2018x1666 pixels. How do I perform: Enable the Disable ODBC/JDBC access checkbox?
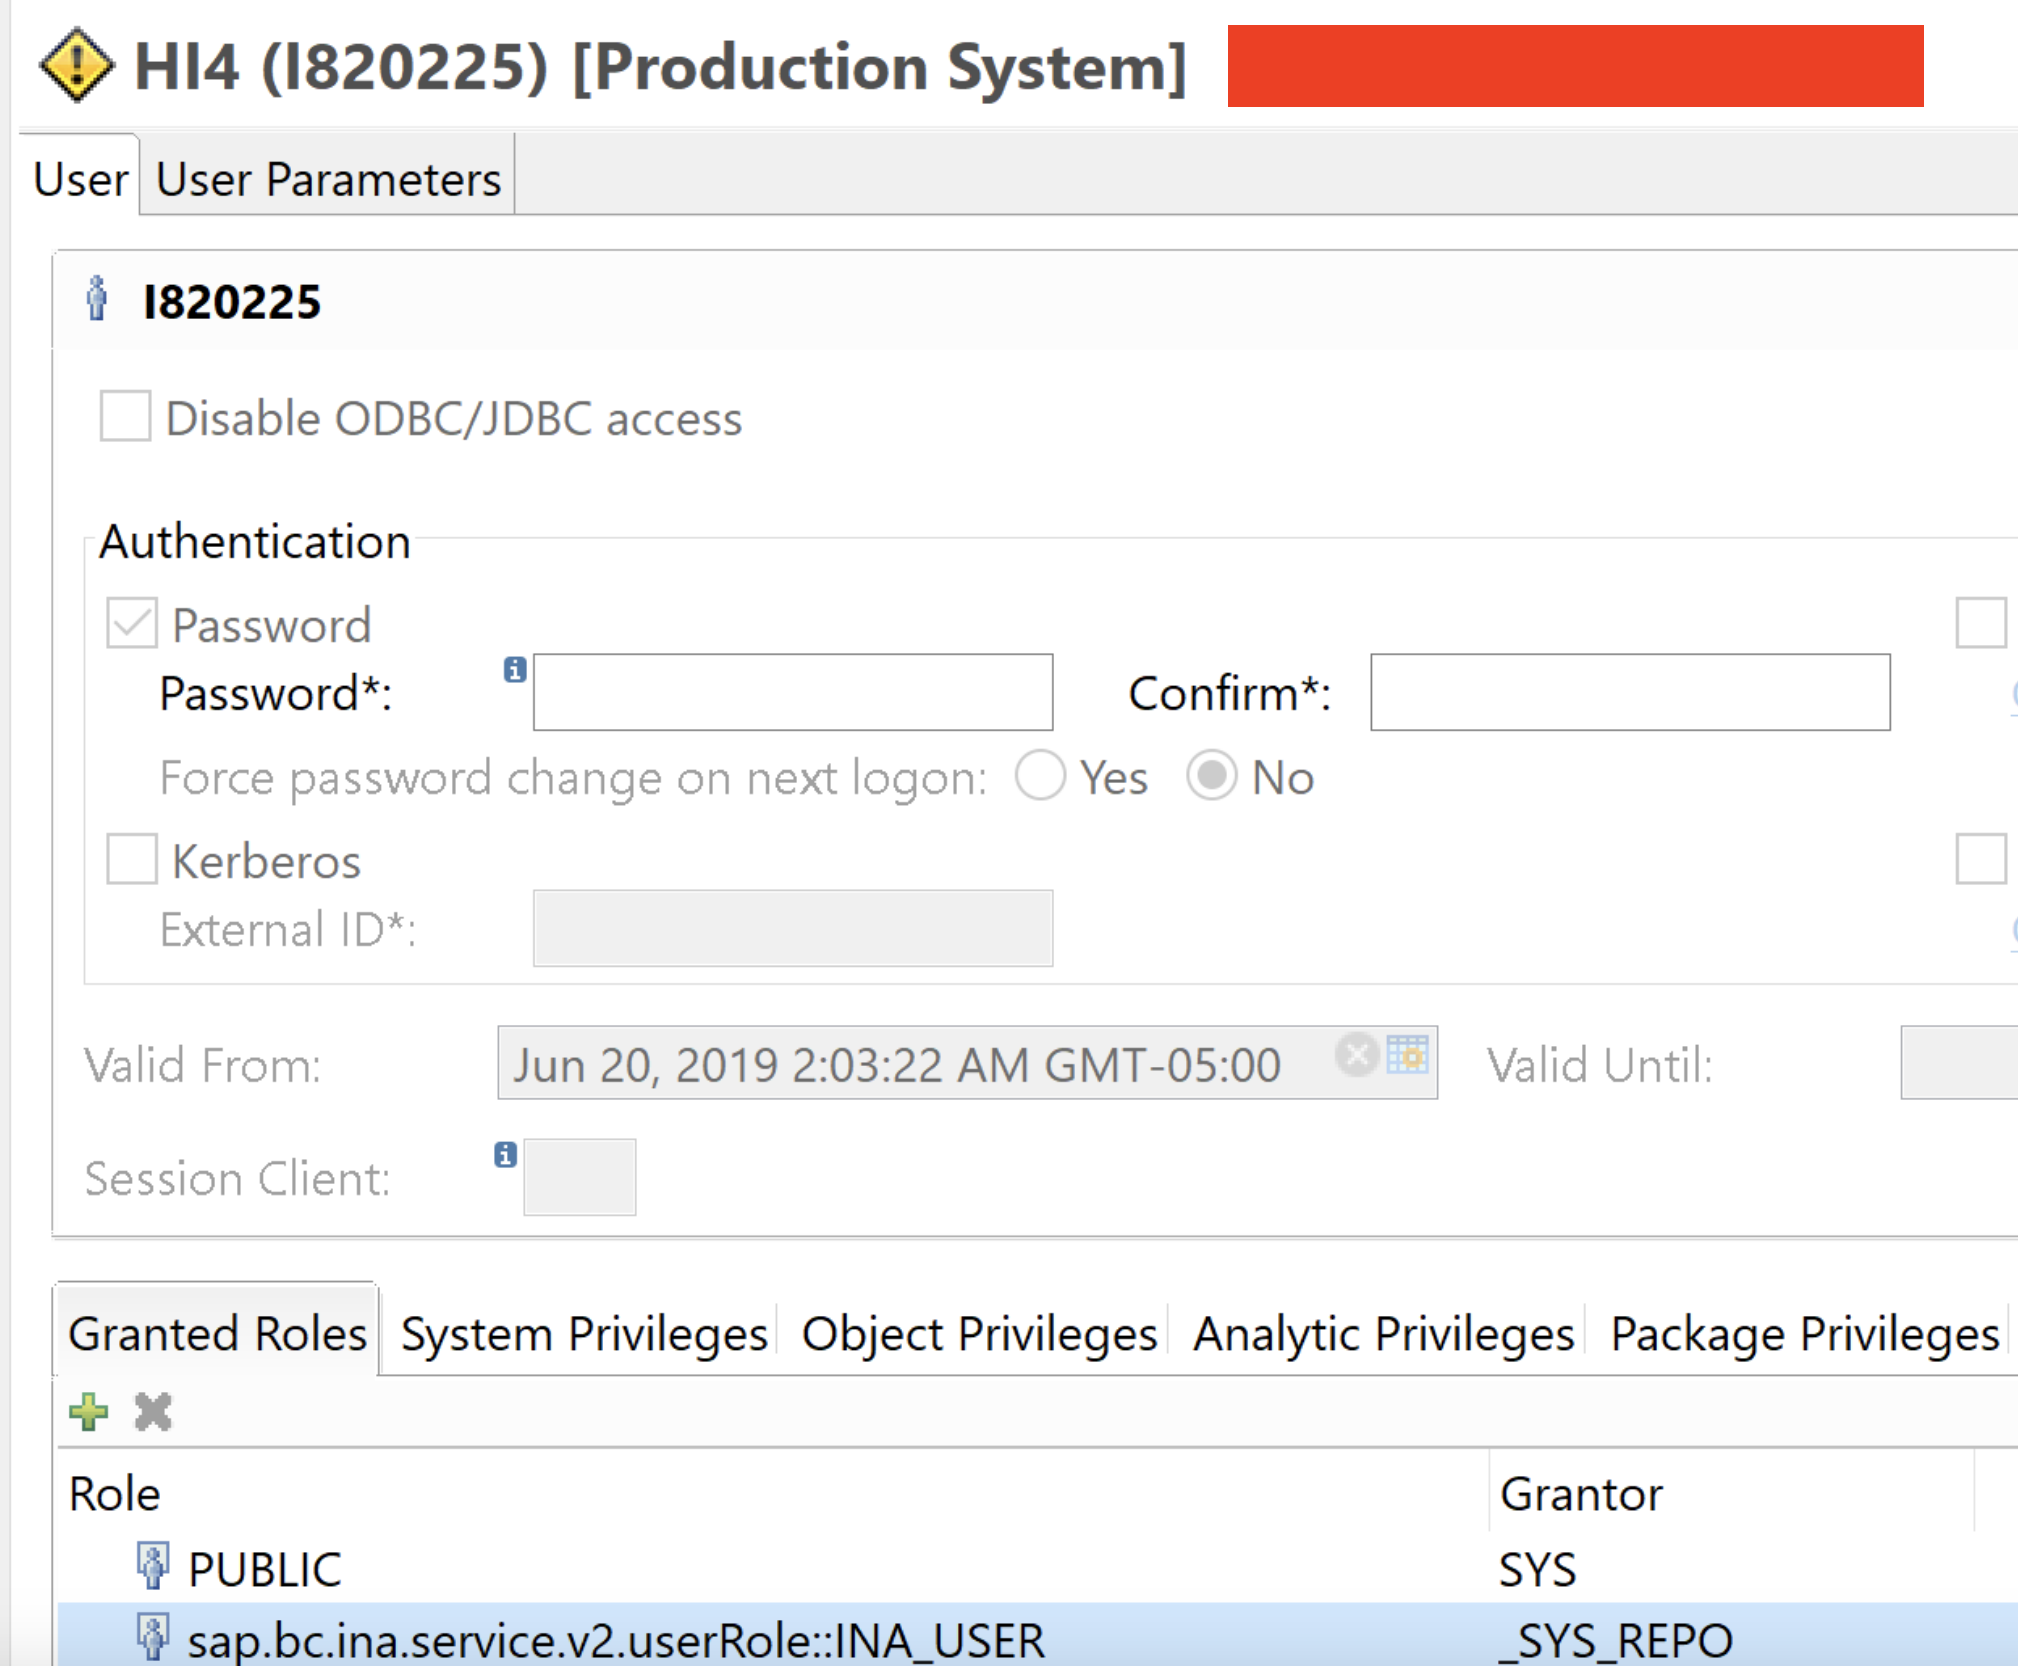(126, 416)
